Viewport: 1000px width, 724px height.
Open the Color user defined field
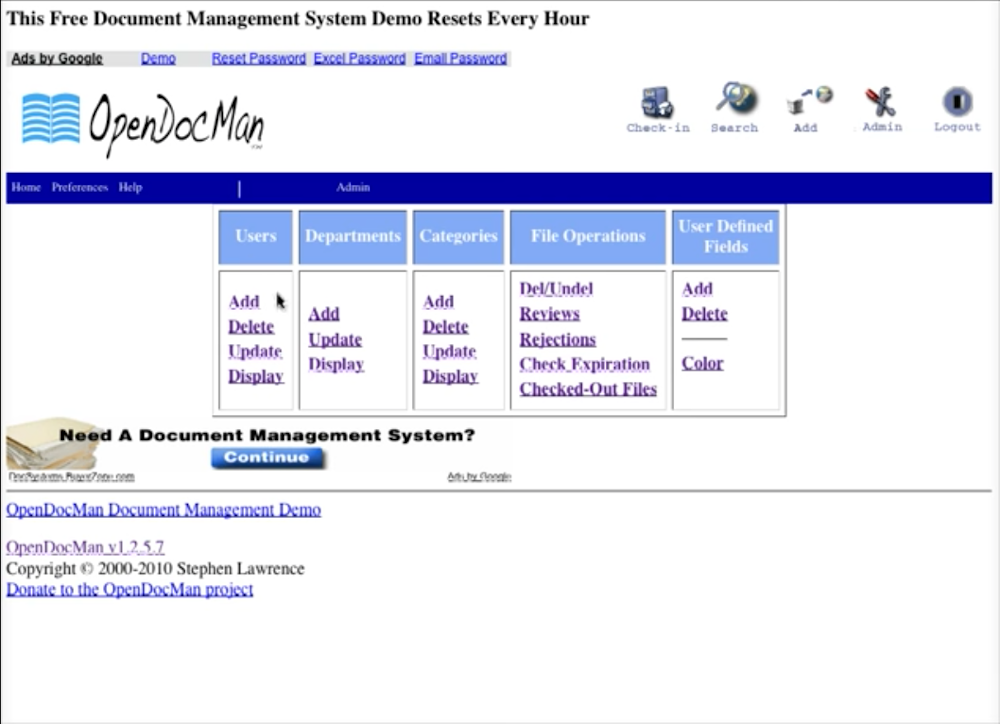click(x=703, y=364)
